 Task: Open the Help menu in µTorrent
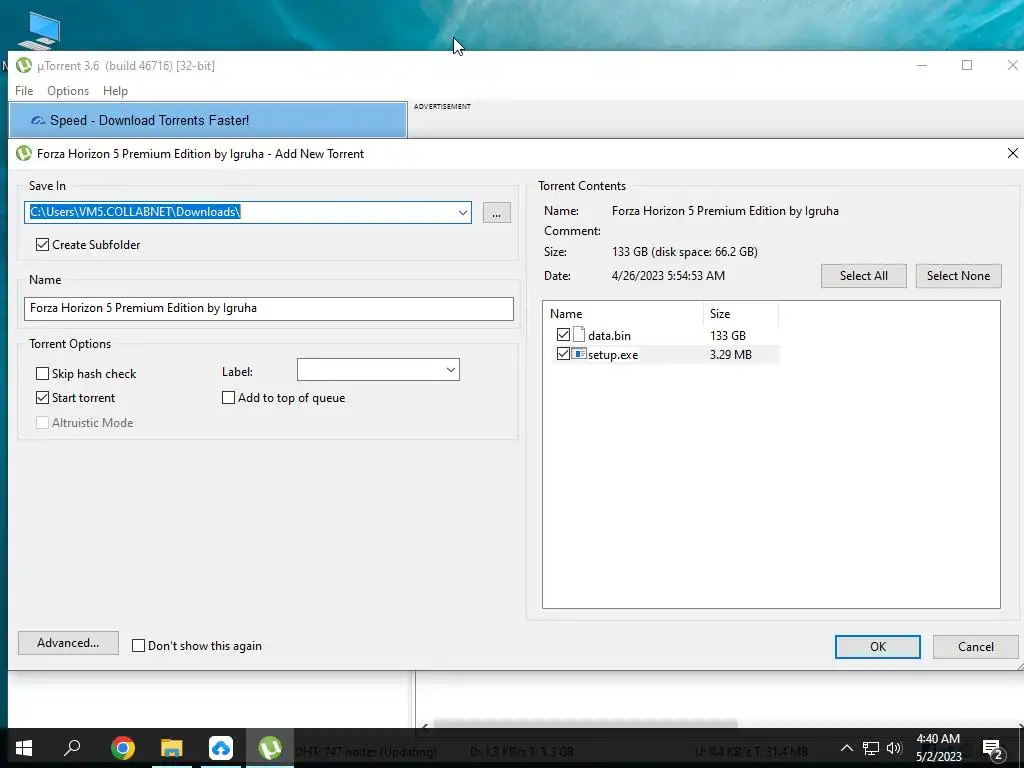coord(115,91)
